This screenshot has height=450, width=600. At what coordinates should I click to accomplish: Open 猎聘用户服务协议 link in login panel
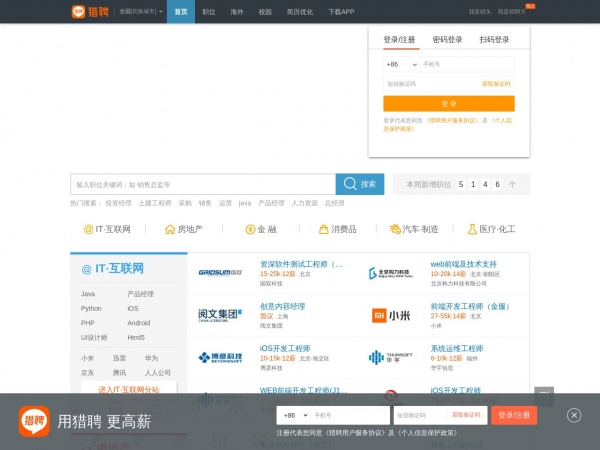(452, 120)
